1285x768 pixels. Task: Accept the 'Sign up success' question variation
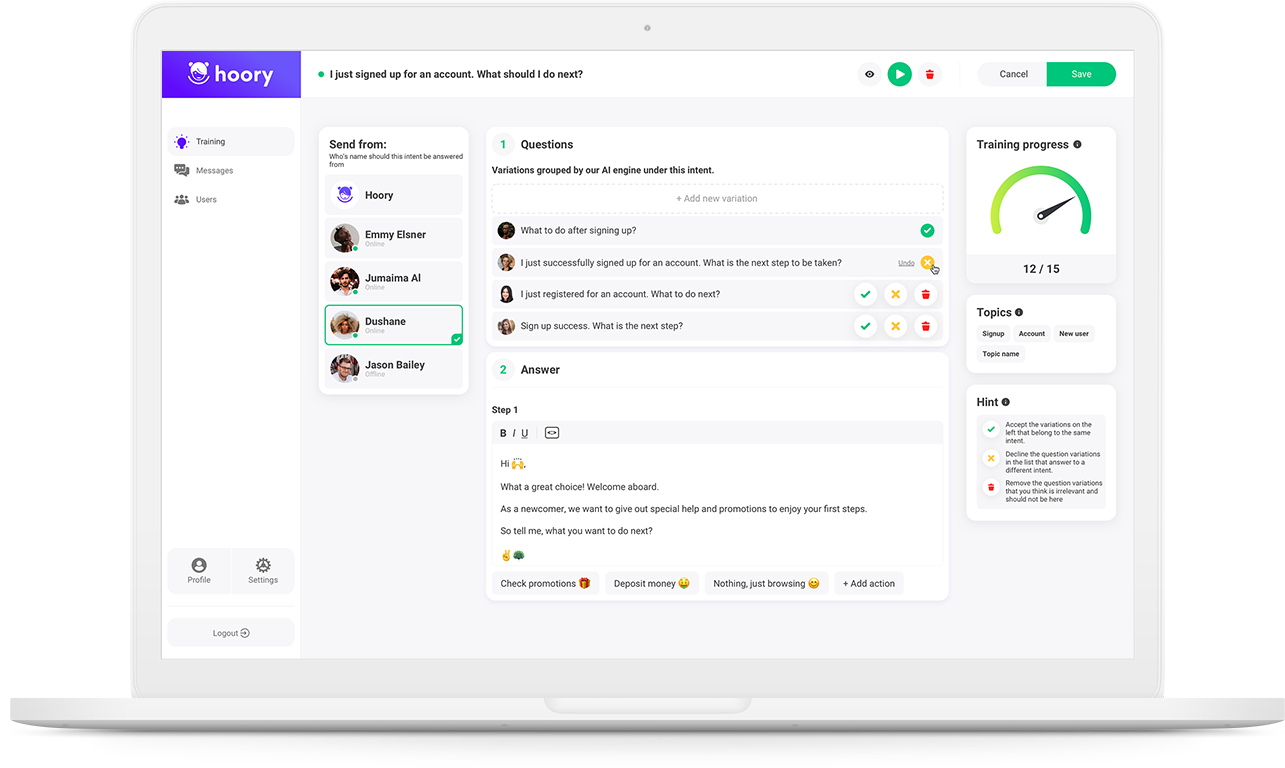pos(865,326)
